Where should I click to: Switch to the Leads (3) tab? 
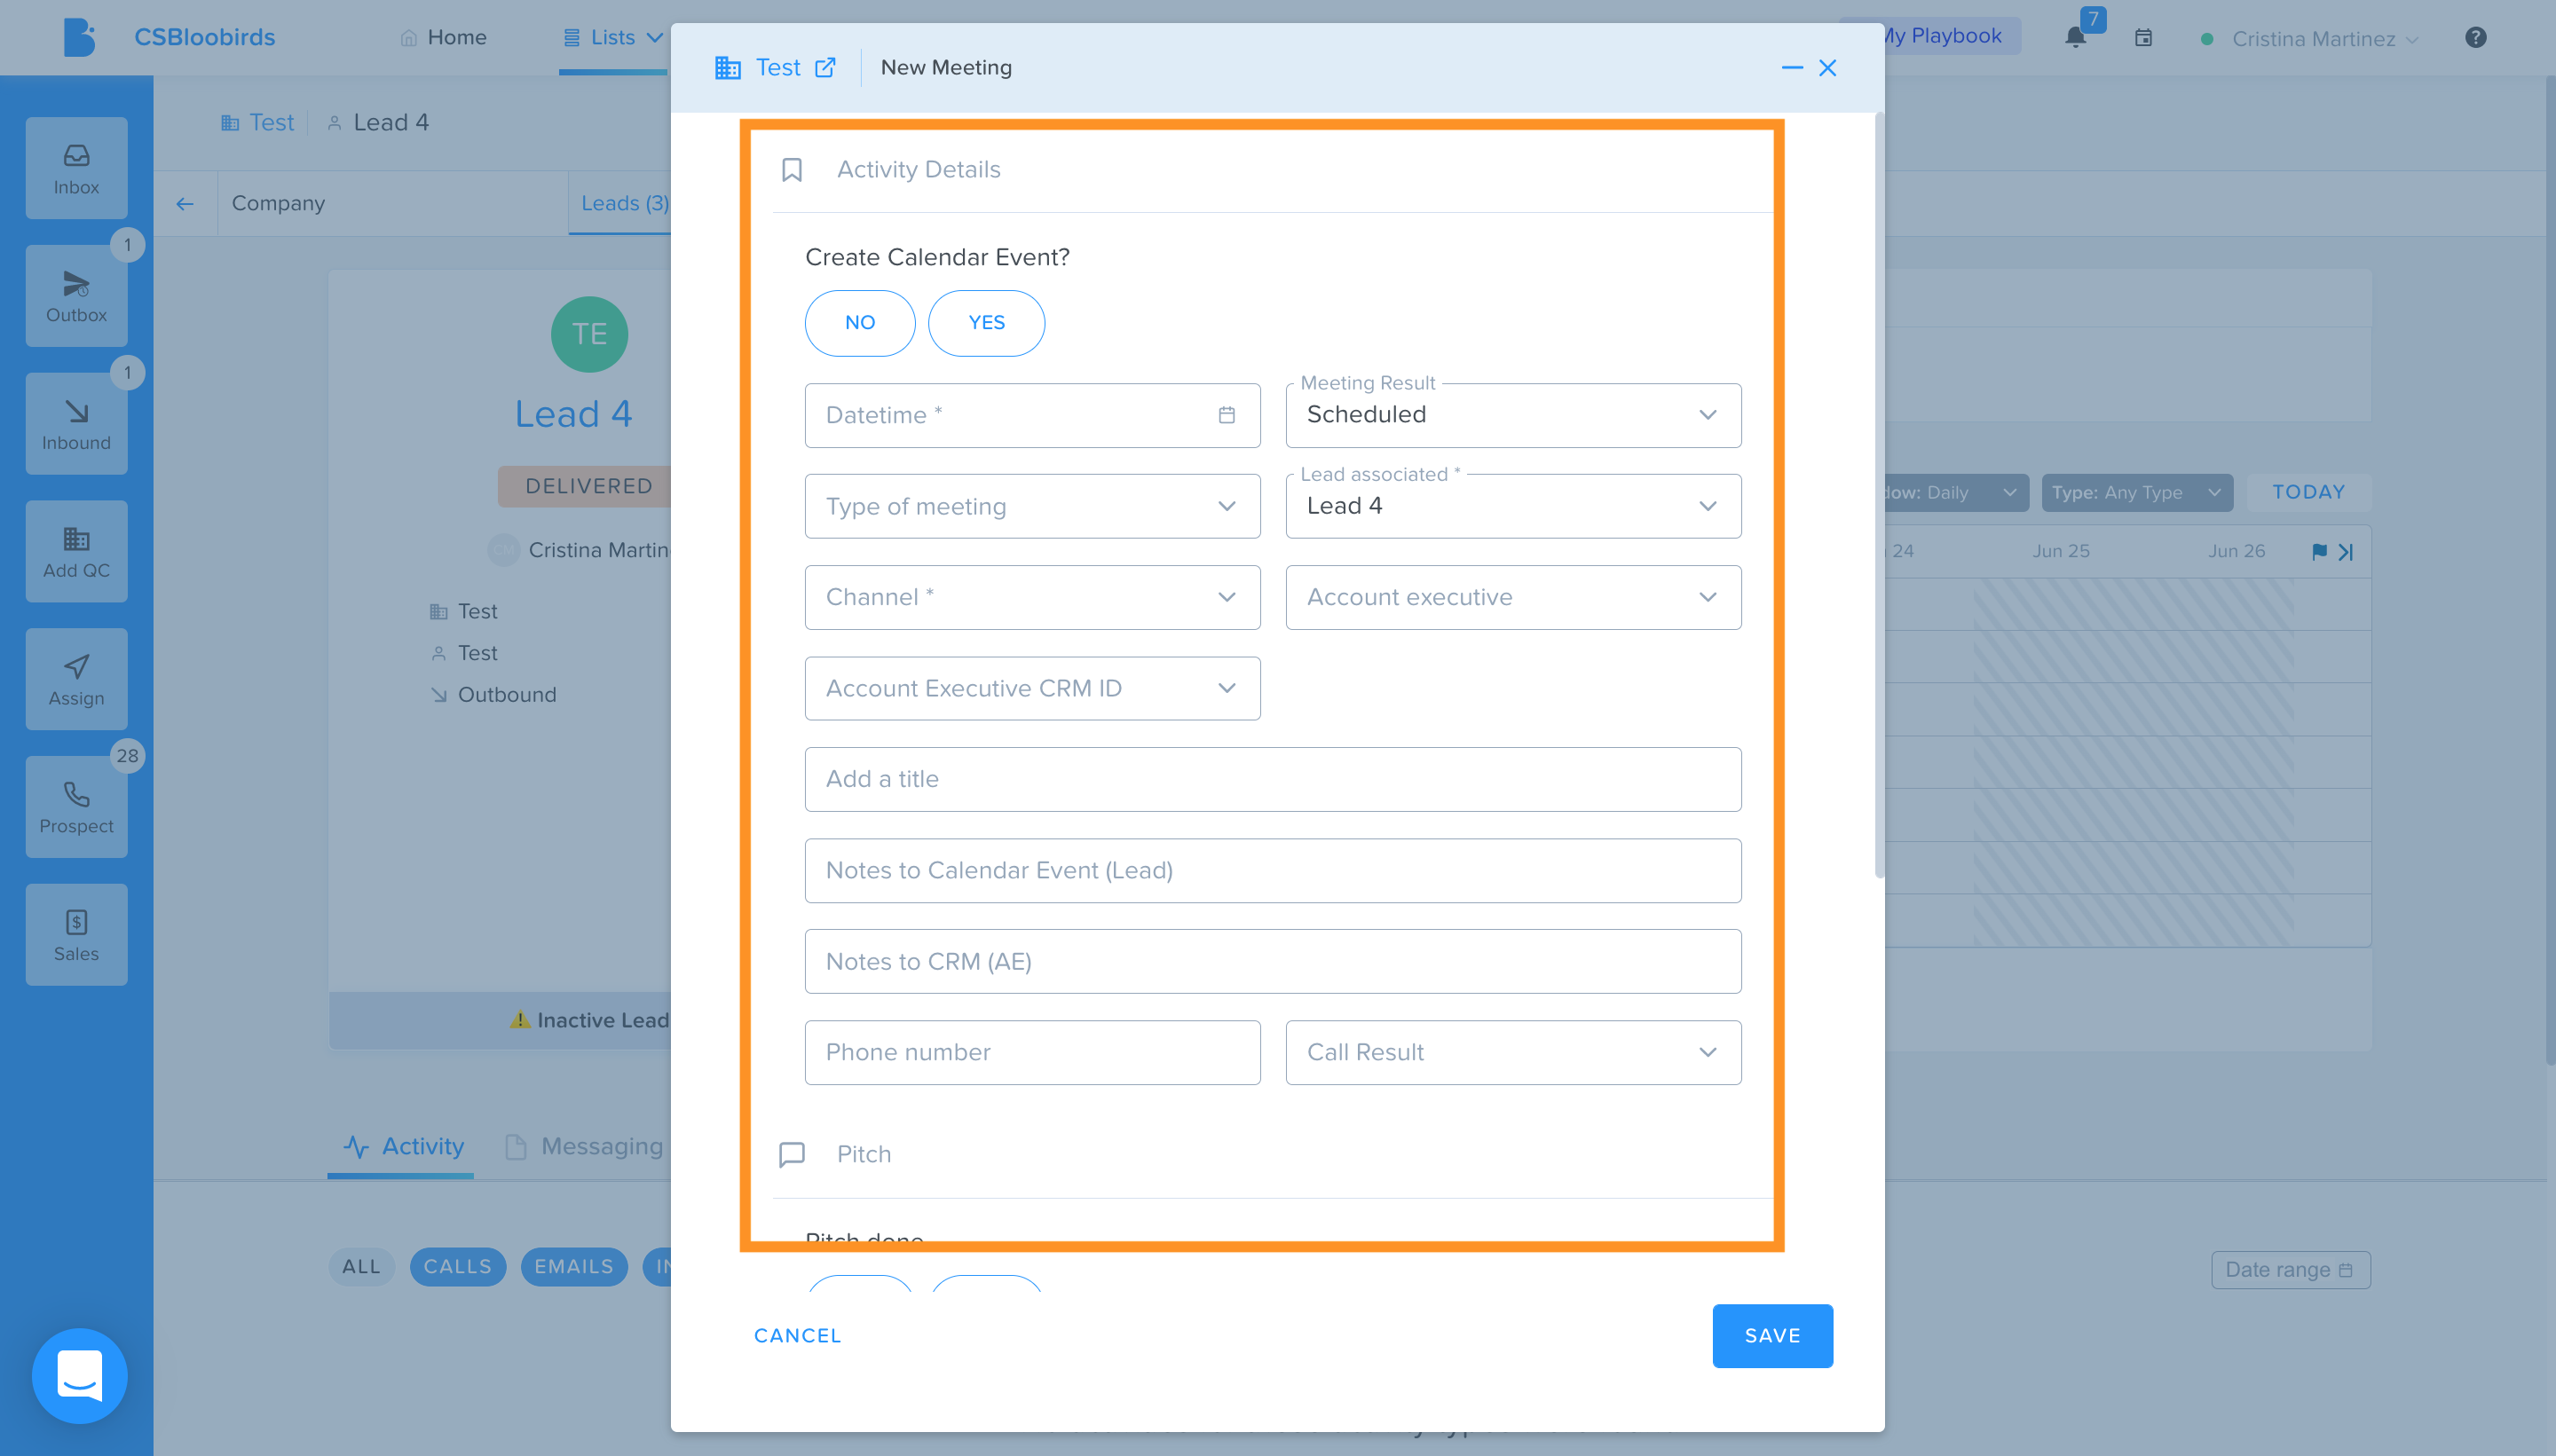point(624,203)
